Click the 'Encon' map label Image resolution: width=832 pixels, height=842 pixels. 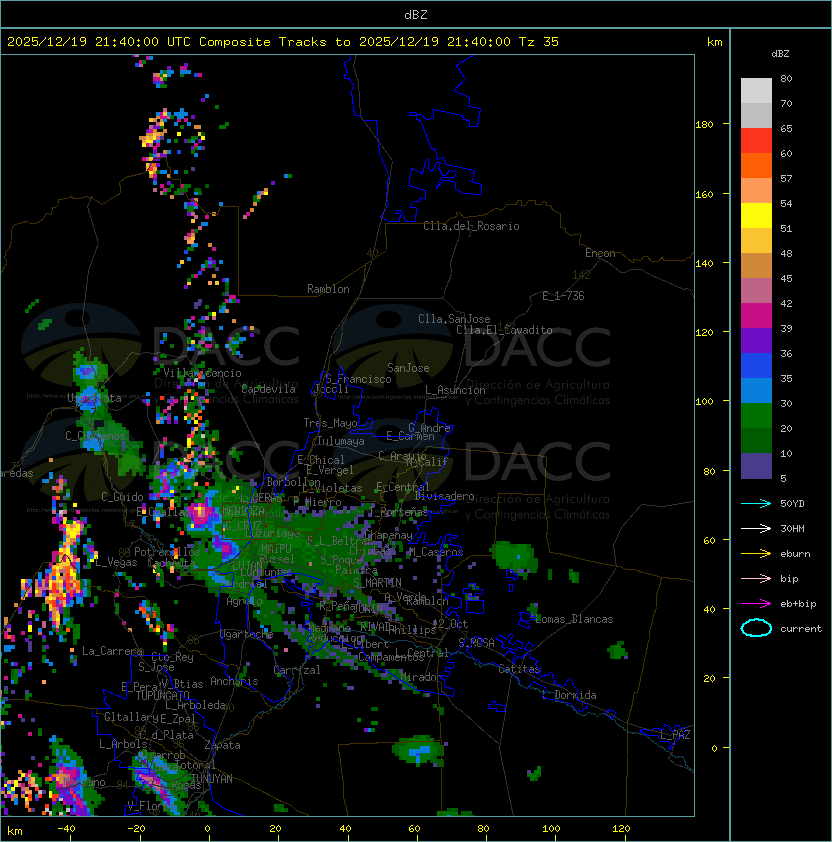click(600, 253)
